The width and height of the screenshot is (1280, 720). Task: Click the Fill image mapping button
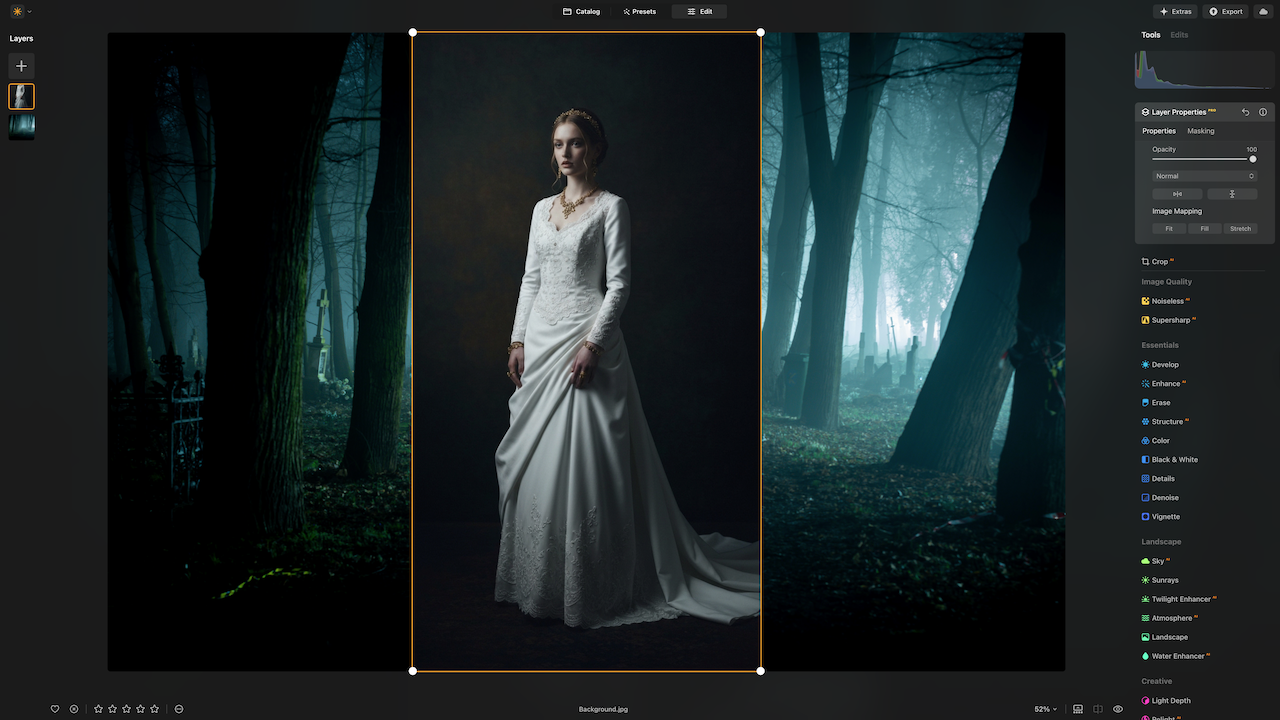tap(1204, 229)
